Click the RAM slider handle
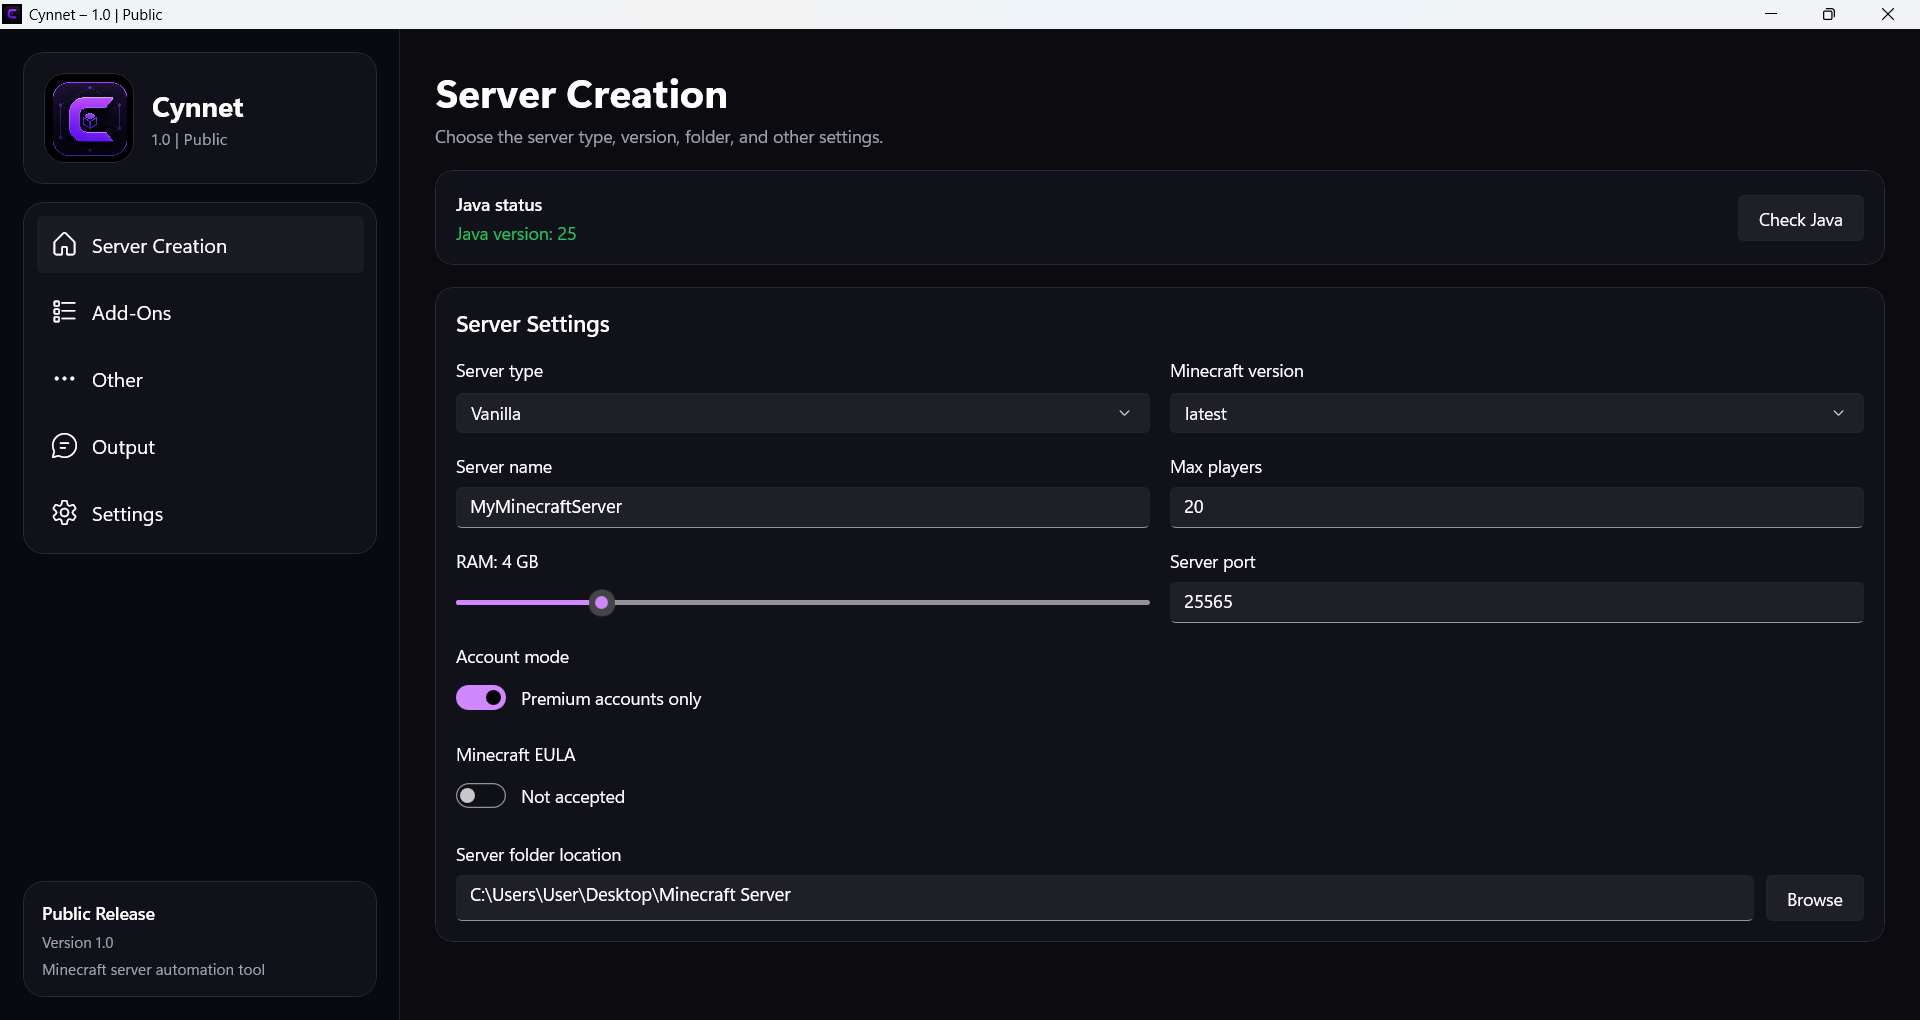Image resolution: width=1920 pixels, height=1020 pixels. tap(602, 602)
